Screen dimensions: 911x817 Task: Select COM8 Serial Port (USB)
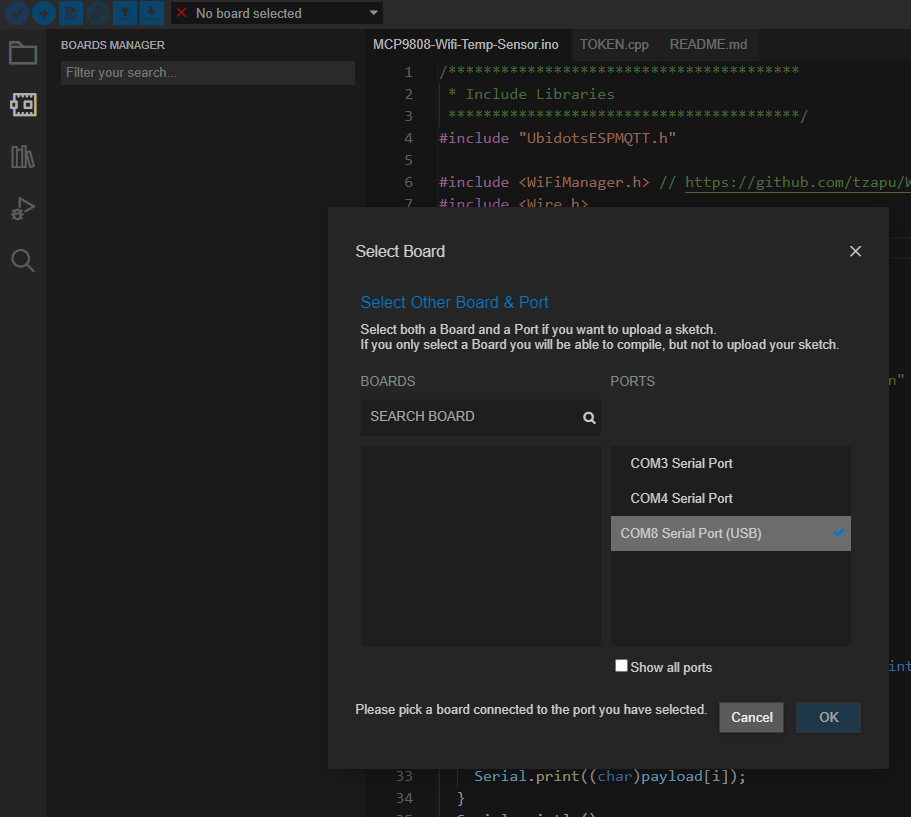pyautogui.click(x=730, y=533)
